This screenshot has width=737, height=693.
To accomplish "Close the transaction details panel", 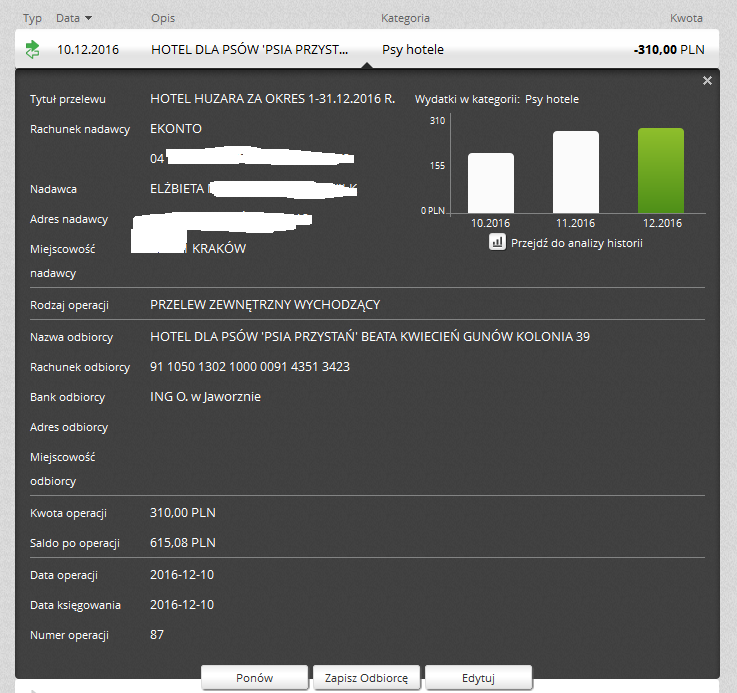I will (707, 81).
